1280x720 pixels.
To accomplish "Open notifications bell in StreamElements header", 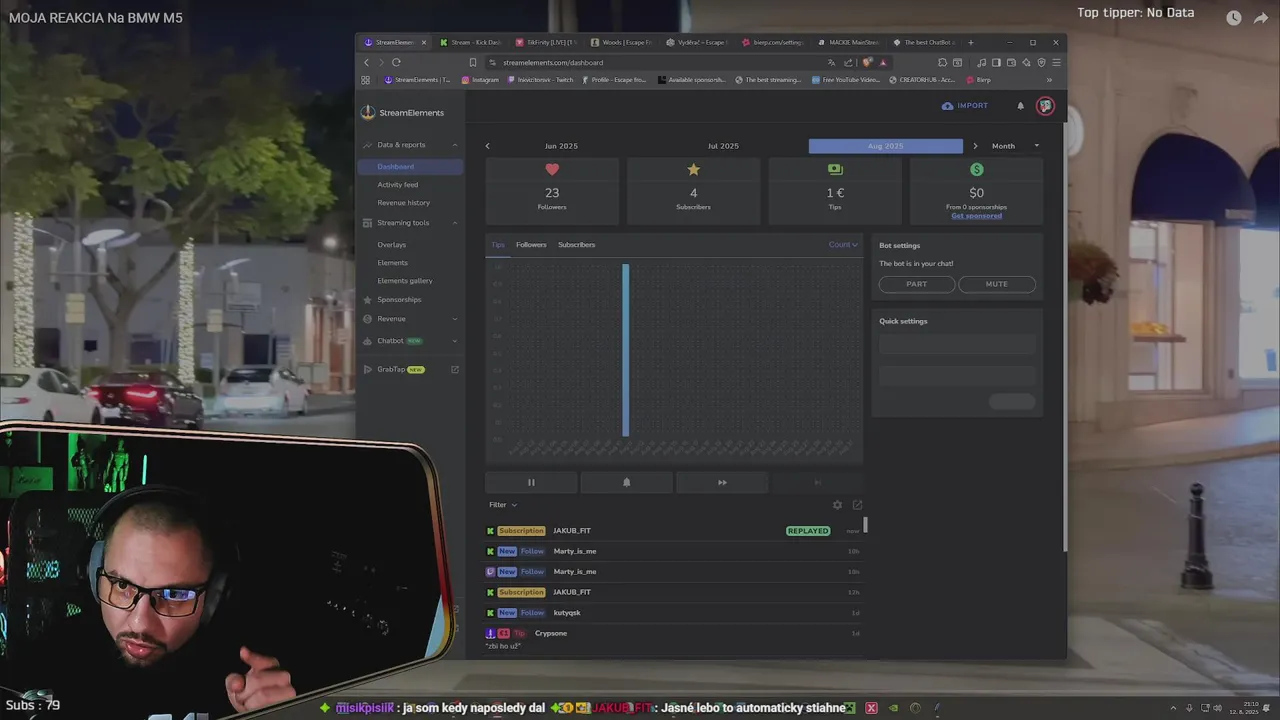I will 1021,106.
